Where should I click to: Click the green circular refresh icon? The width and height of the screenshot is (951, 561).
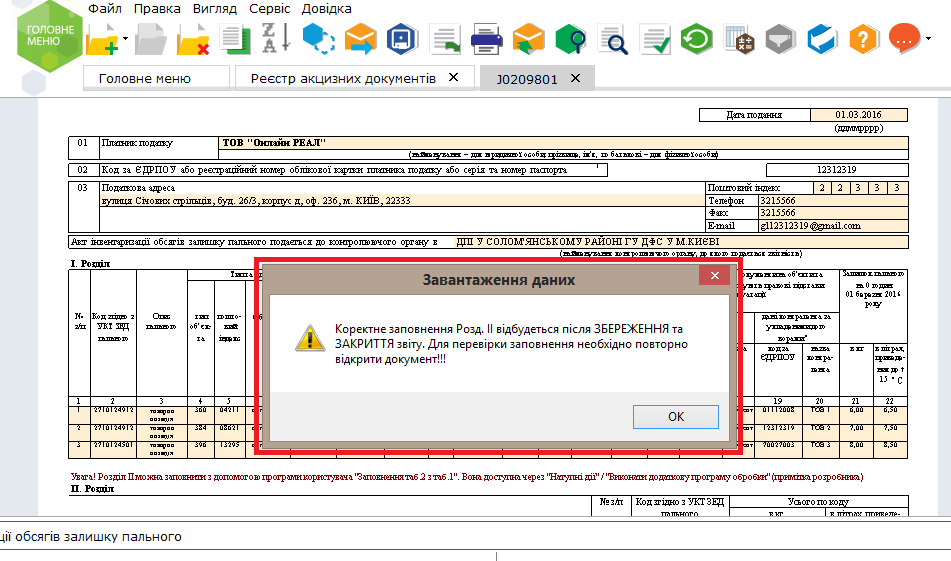click(x=695, y=40)
